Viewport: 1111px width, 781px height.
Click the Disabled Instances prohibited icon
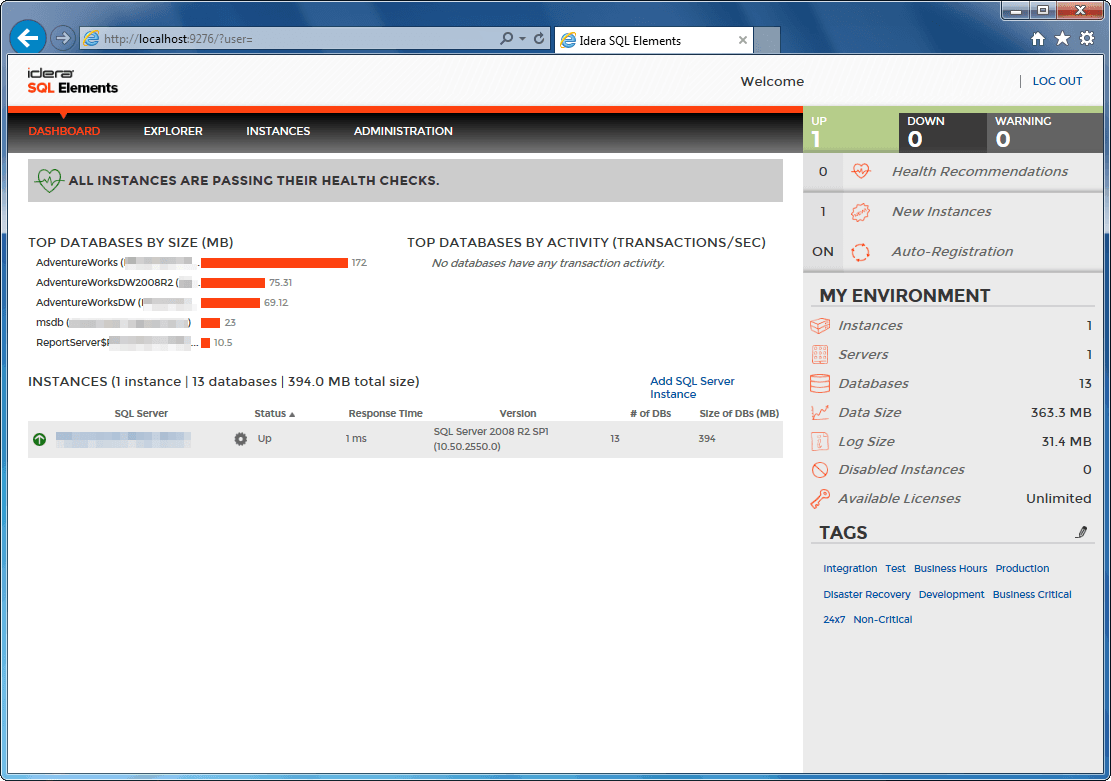point(820,470)
